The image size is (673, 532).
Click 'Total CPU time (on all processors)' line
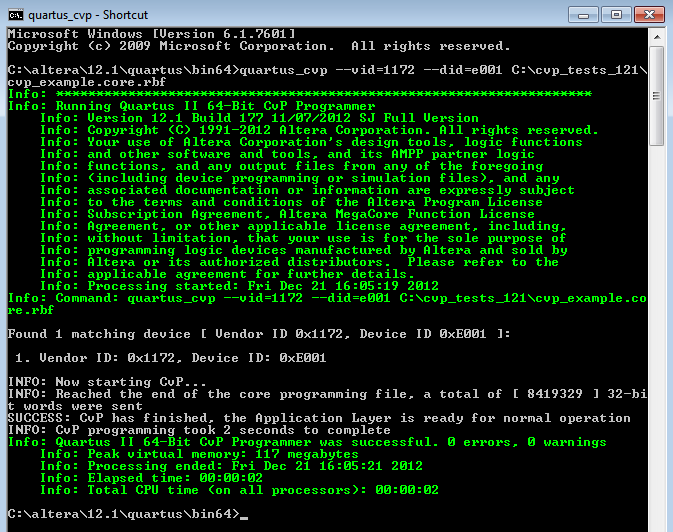pyautogui.click(x=239, y=490)
